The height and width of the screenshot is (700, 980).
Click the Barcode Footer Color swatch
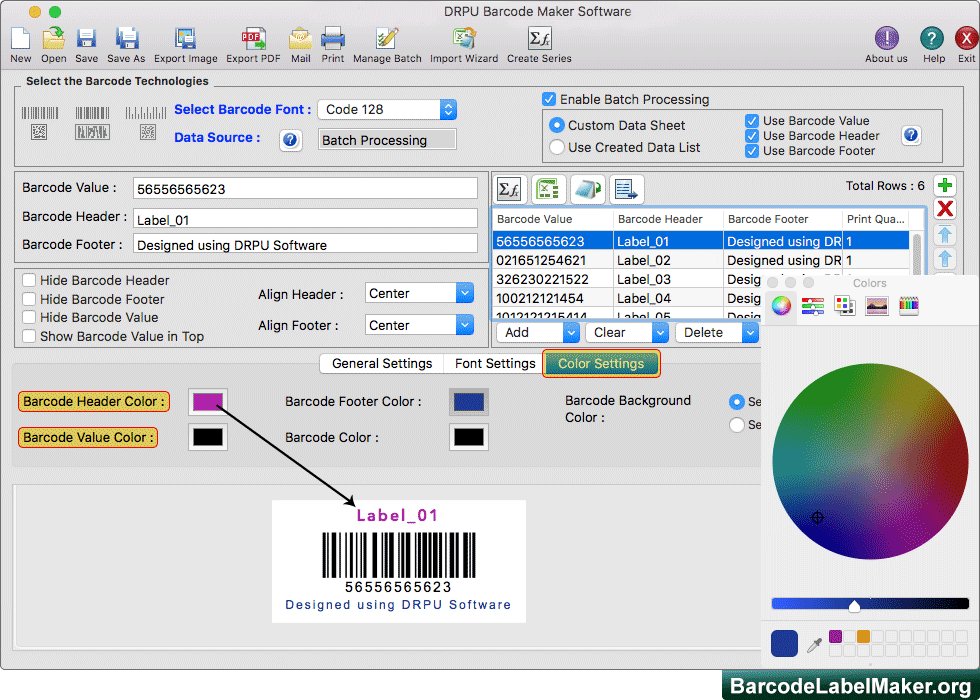pos(469,402)
